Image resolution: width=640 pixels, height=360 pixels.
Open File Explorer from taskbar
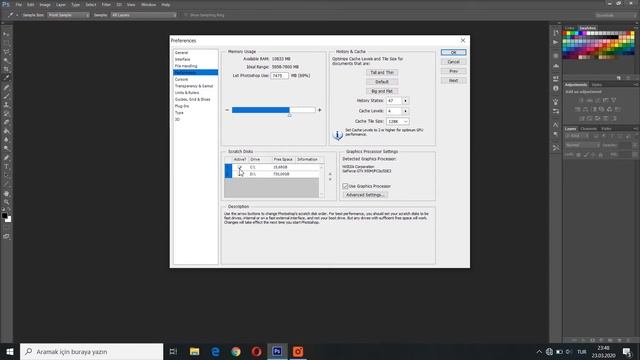pos(194,351)
